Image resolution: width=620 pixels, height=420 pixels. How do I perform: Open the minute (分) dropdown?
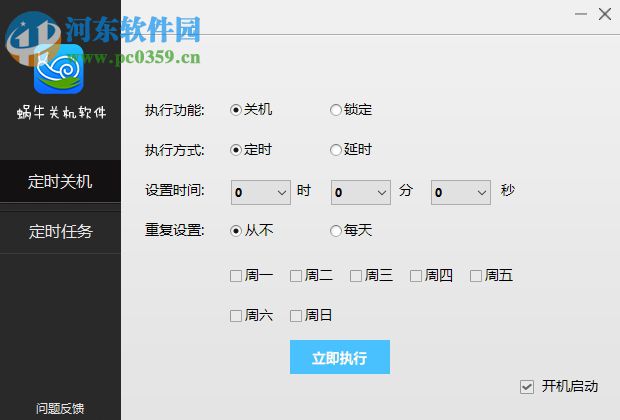click(x=361, y=193)
